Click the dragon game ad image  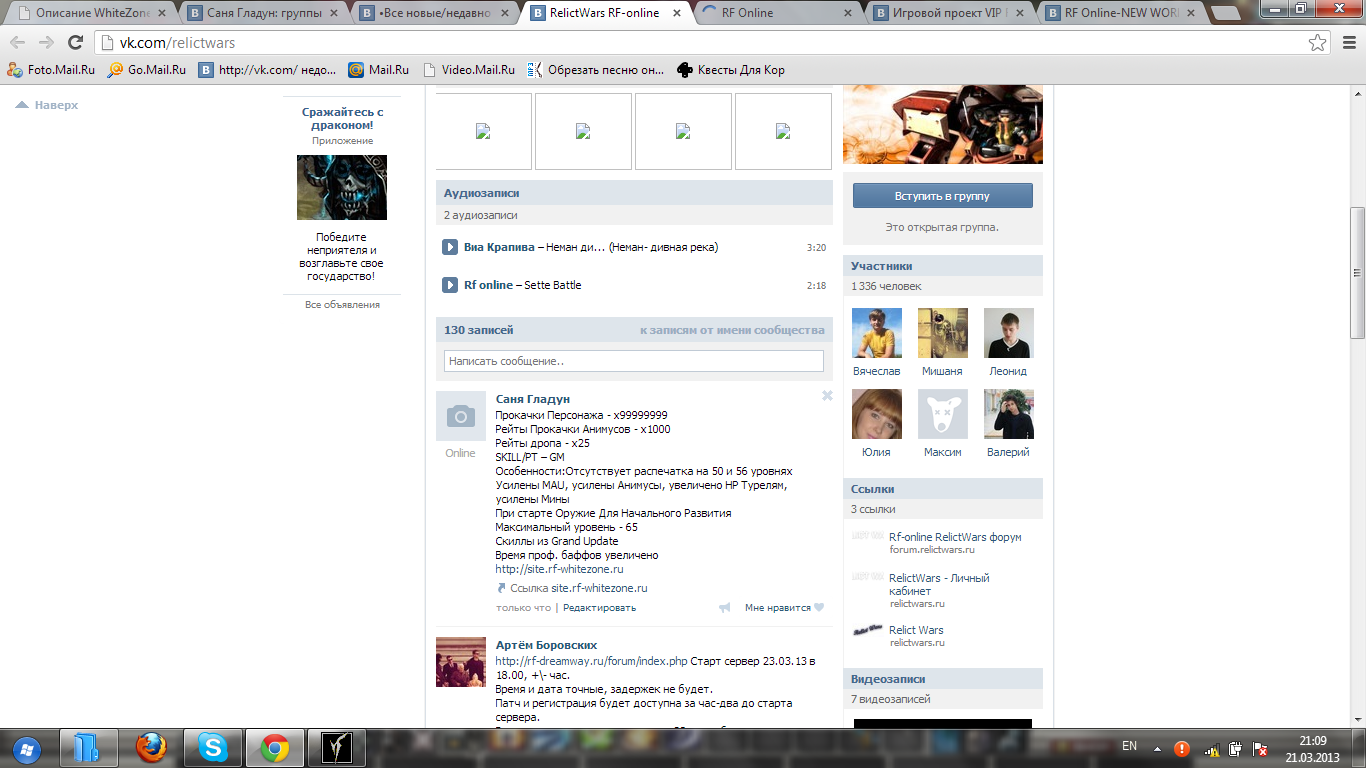coord(342,187)
